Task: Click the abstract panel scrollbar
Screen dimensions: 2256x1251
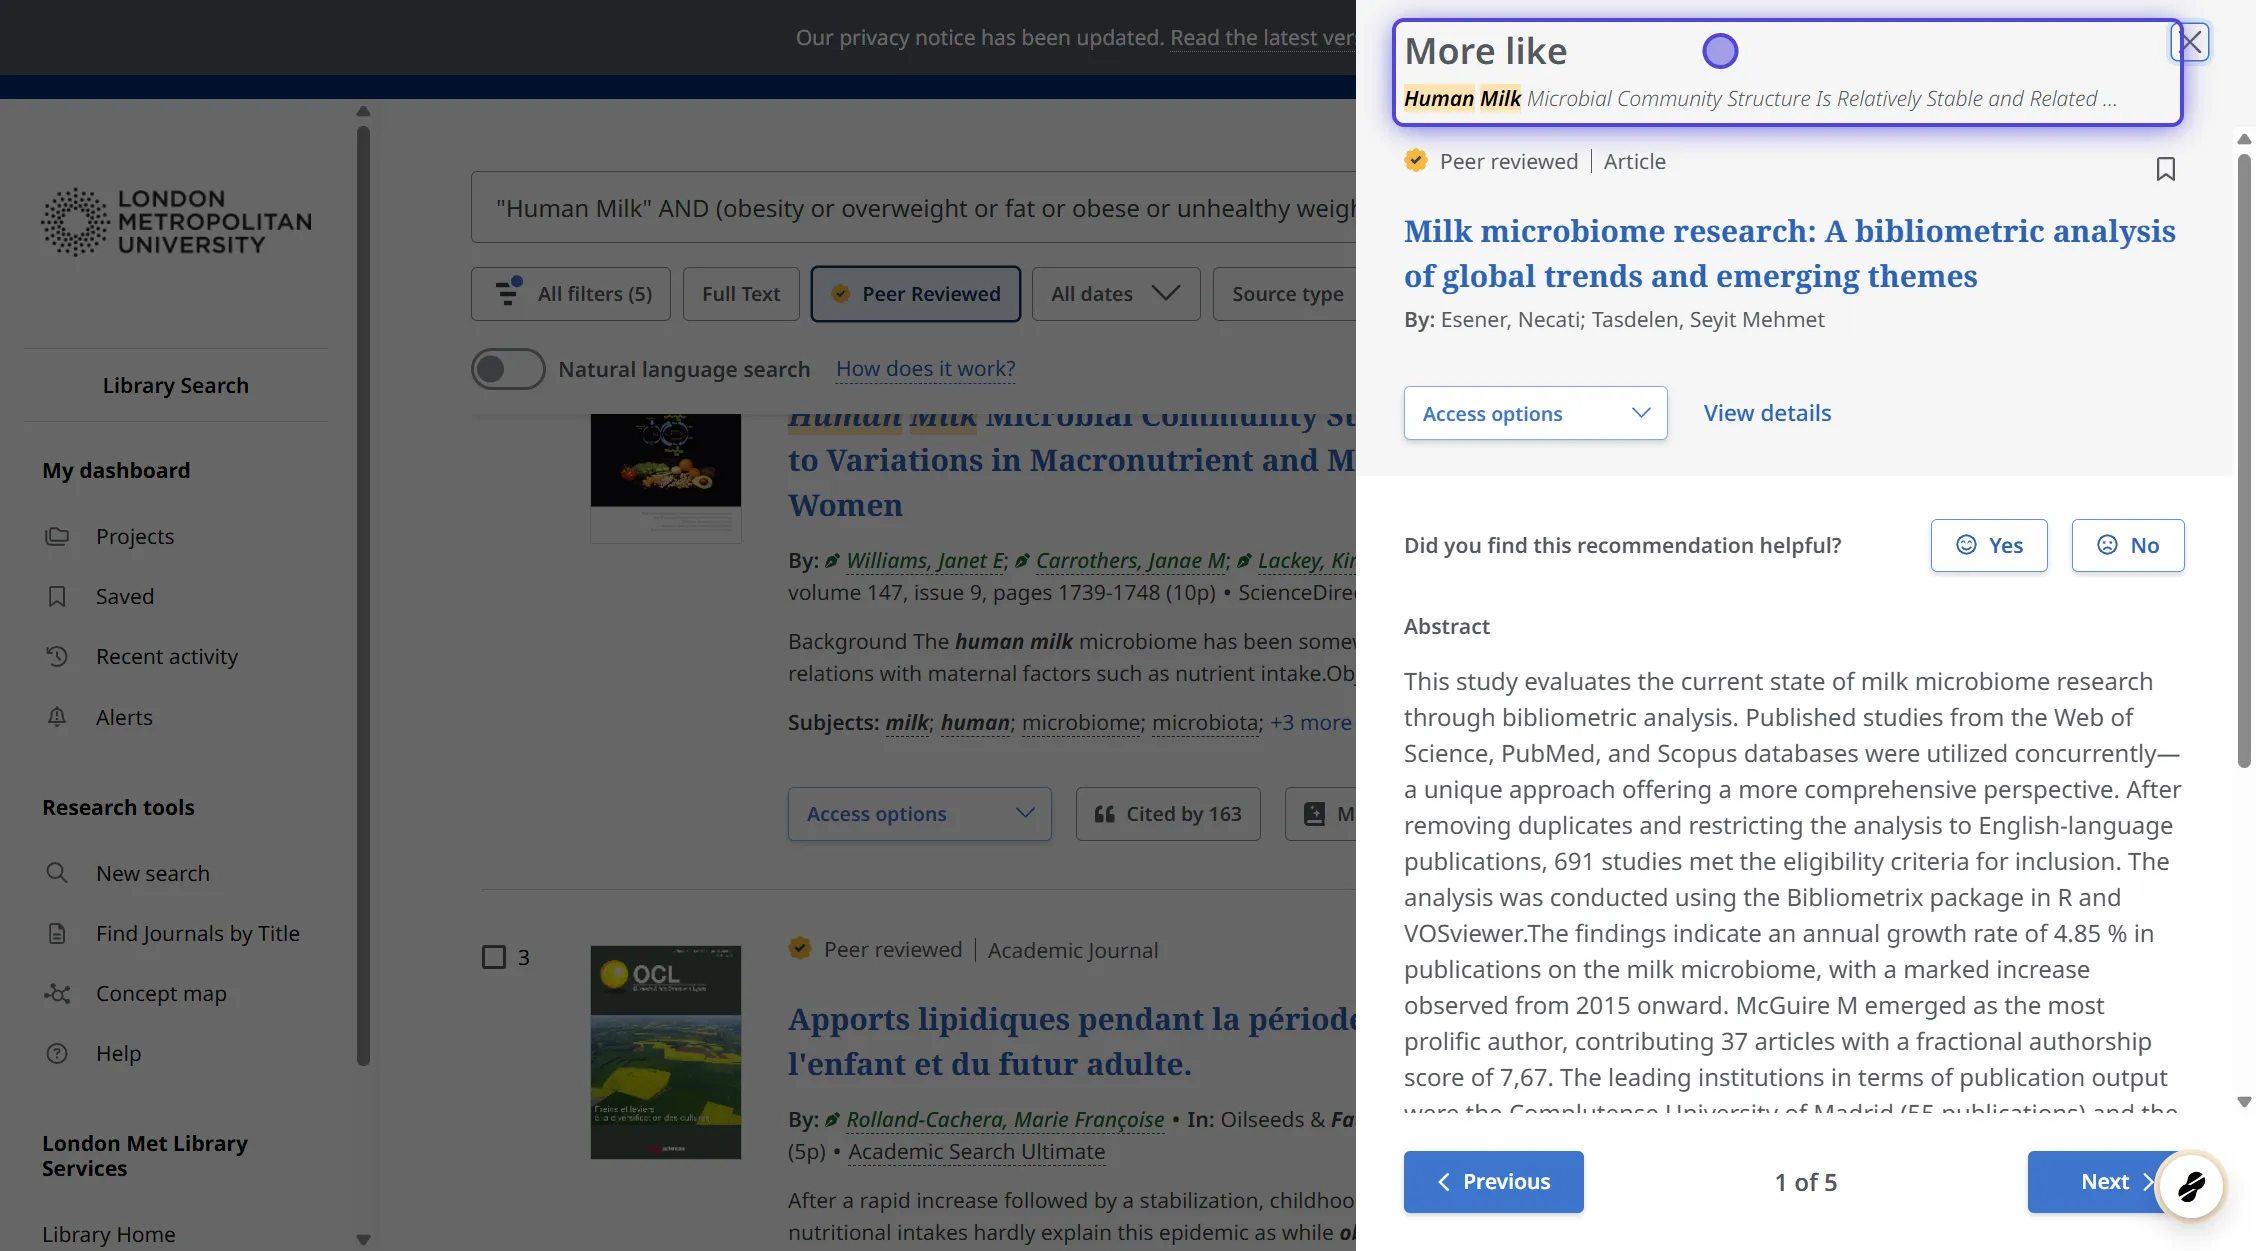Action: 2244,460
